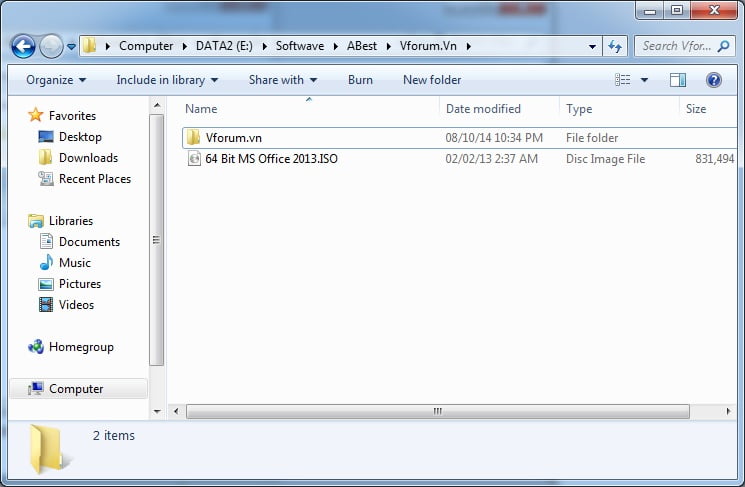
Task: Open the Pictures library
Action: [x=80, y=284]
